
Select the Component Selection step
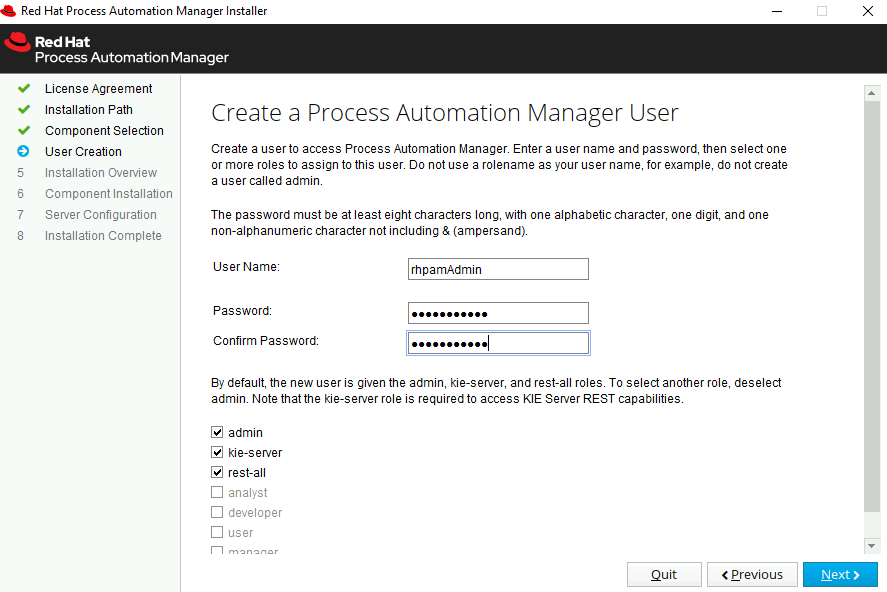click(x=104, y=131)
